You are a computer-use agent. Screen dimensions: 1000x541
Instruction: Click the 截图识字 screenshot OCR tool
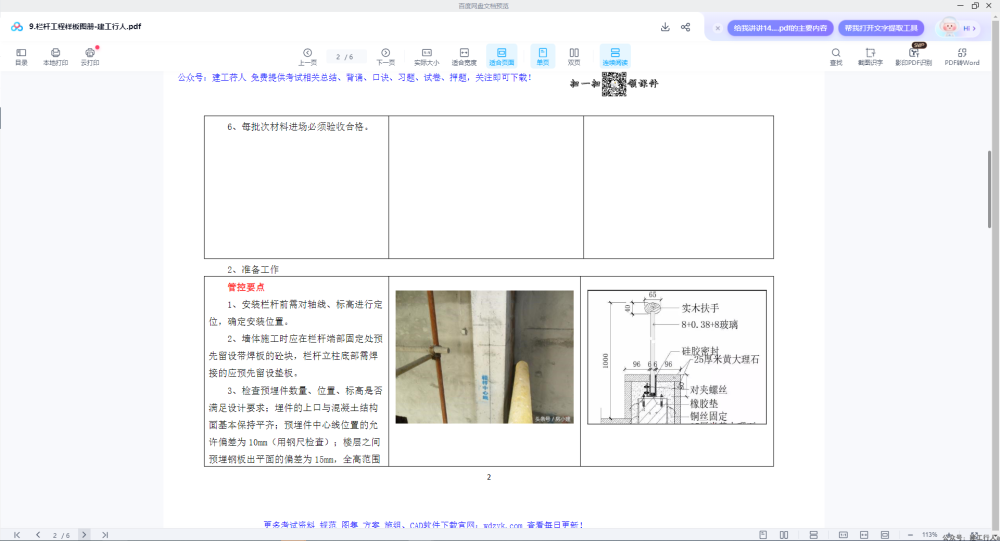pos(871,56)
